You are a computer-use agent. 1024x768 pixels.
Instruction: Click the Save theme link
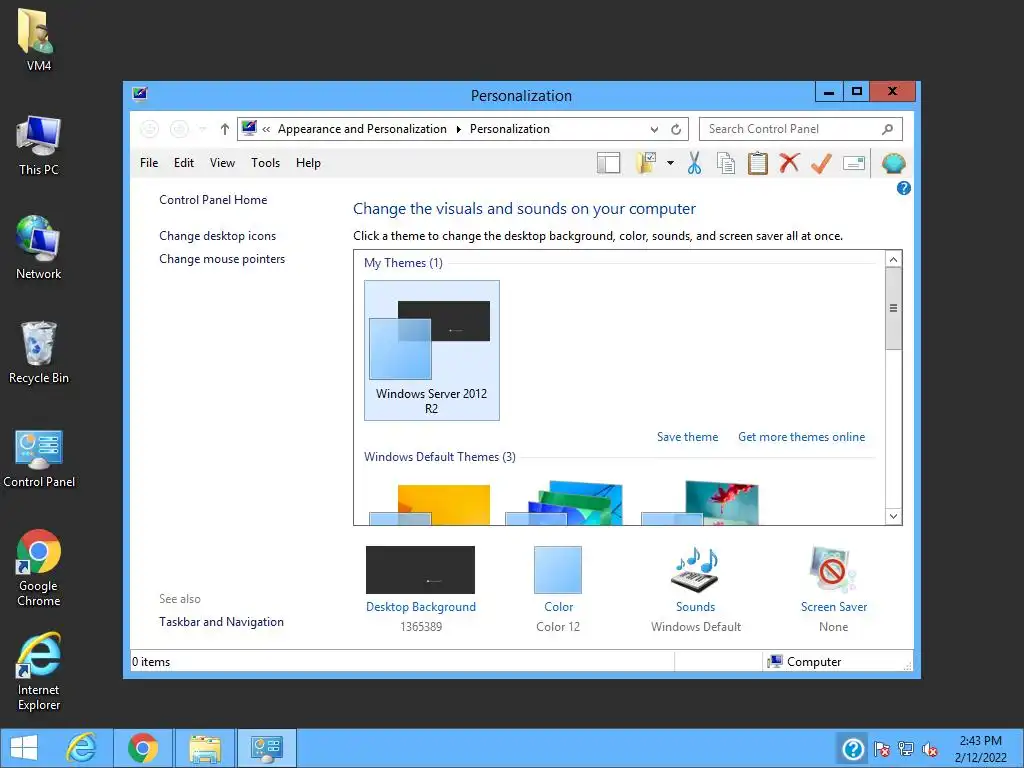(x=687, y=437)
